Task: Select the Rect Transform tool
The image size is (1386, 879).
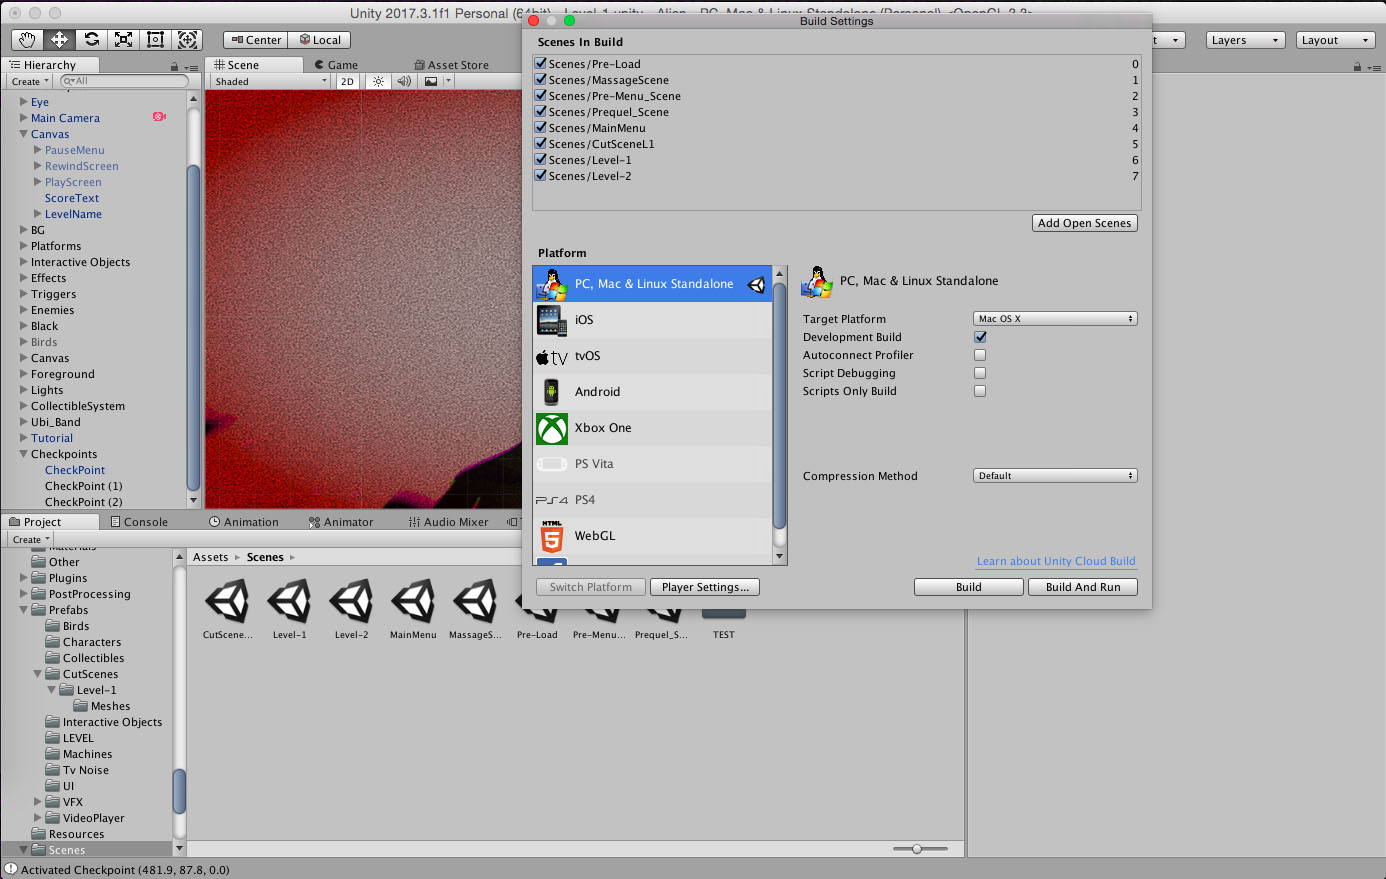Action: [156, 40]
